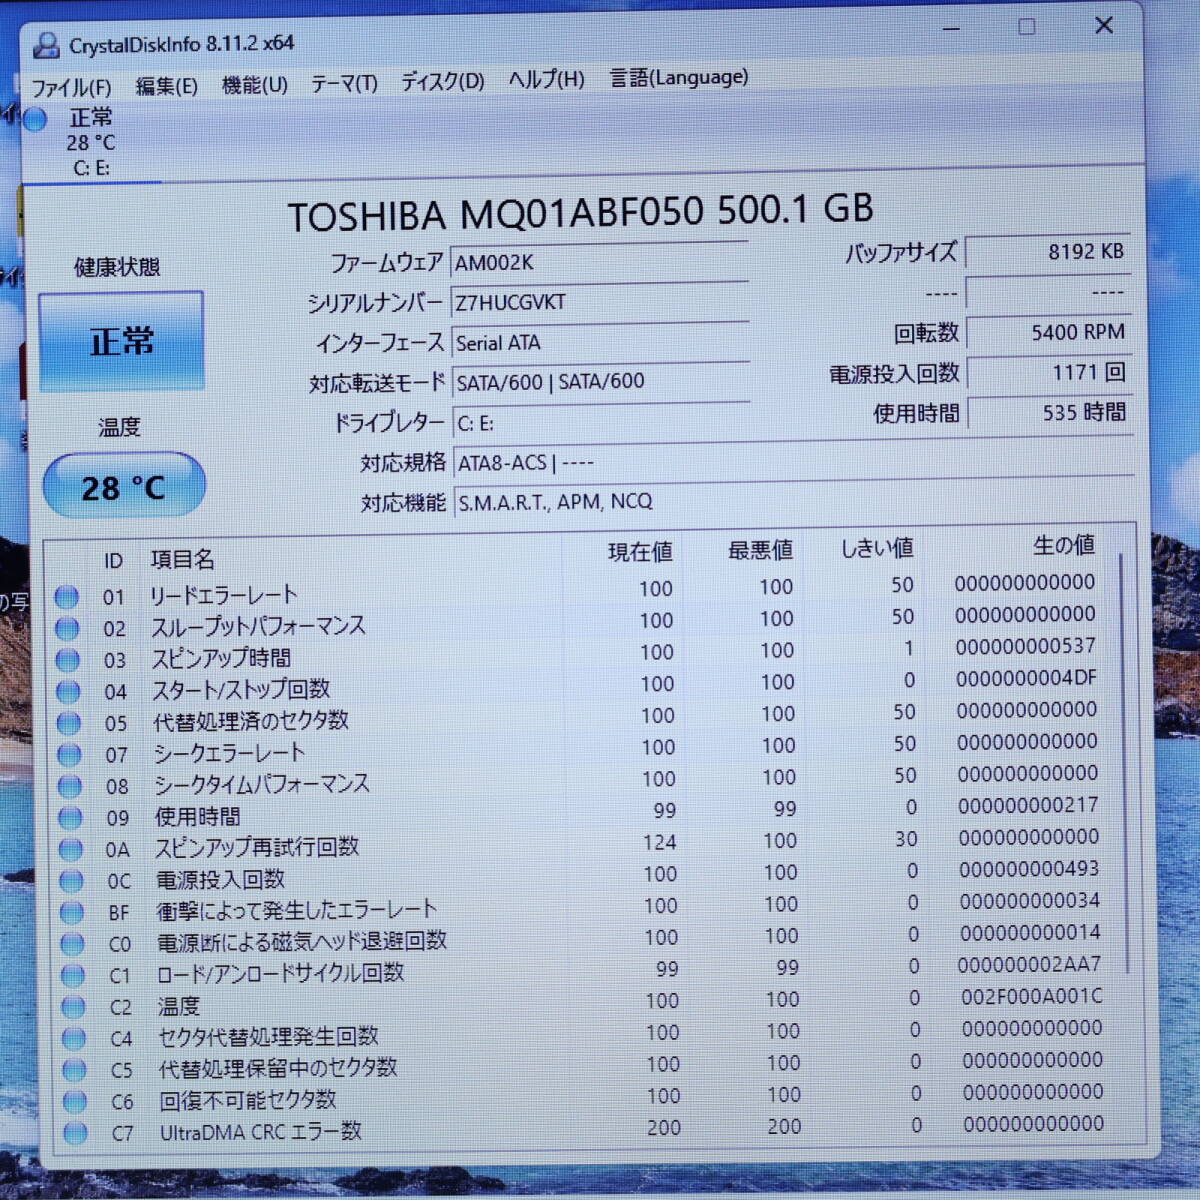Image resolution: width=1200 pixels, height=1200 pixels.
Task: Click the 28 °C temperature button
Action: [124, 486]
